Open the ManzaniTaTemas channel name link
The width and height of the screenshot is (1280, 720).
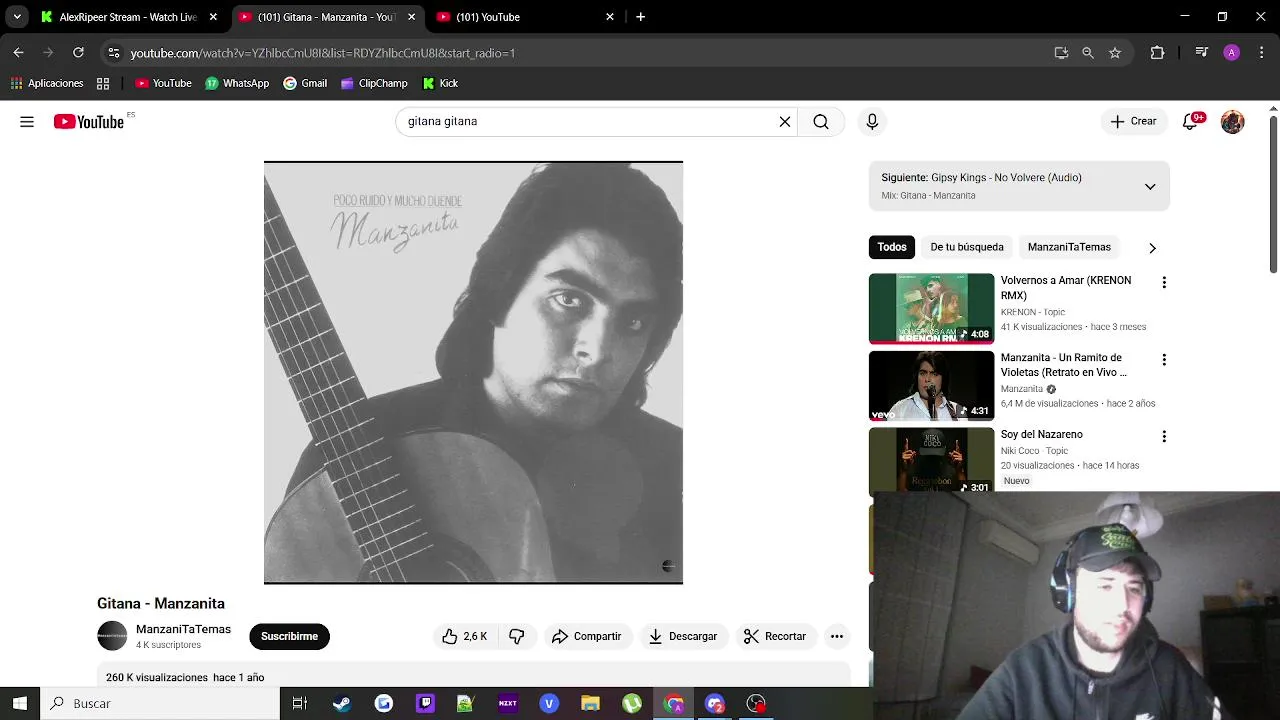click(183, 629)
